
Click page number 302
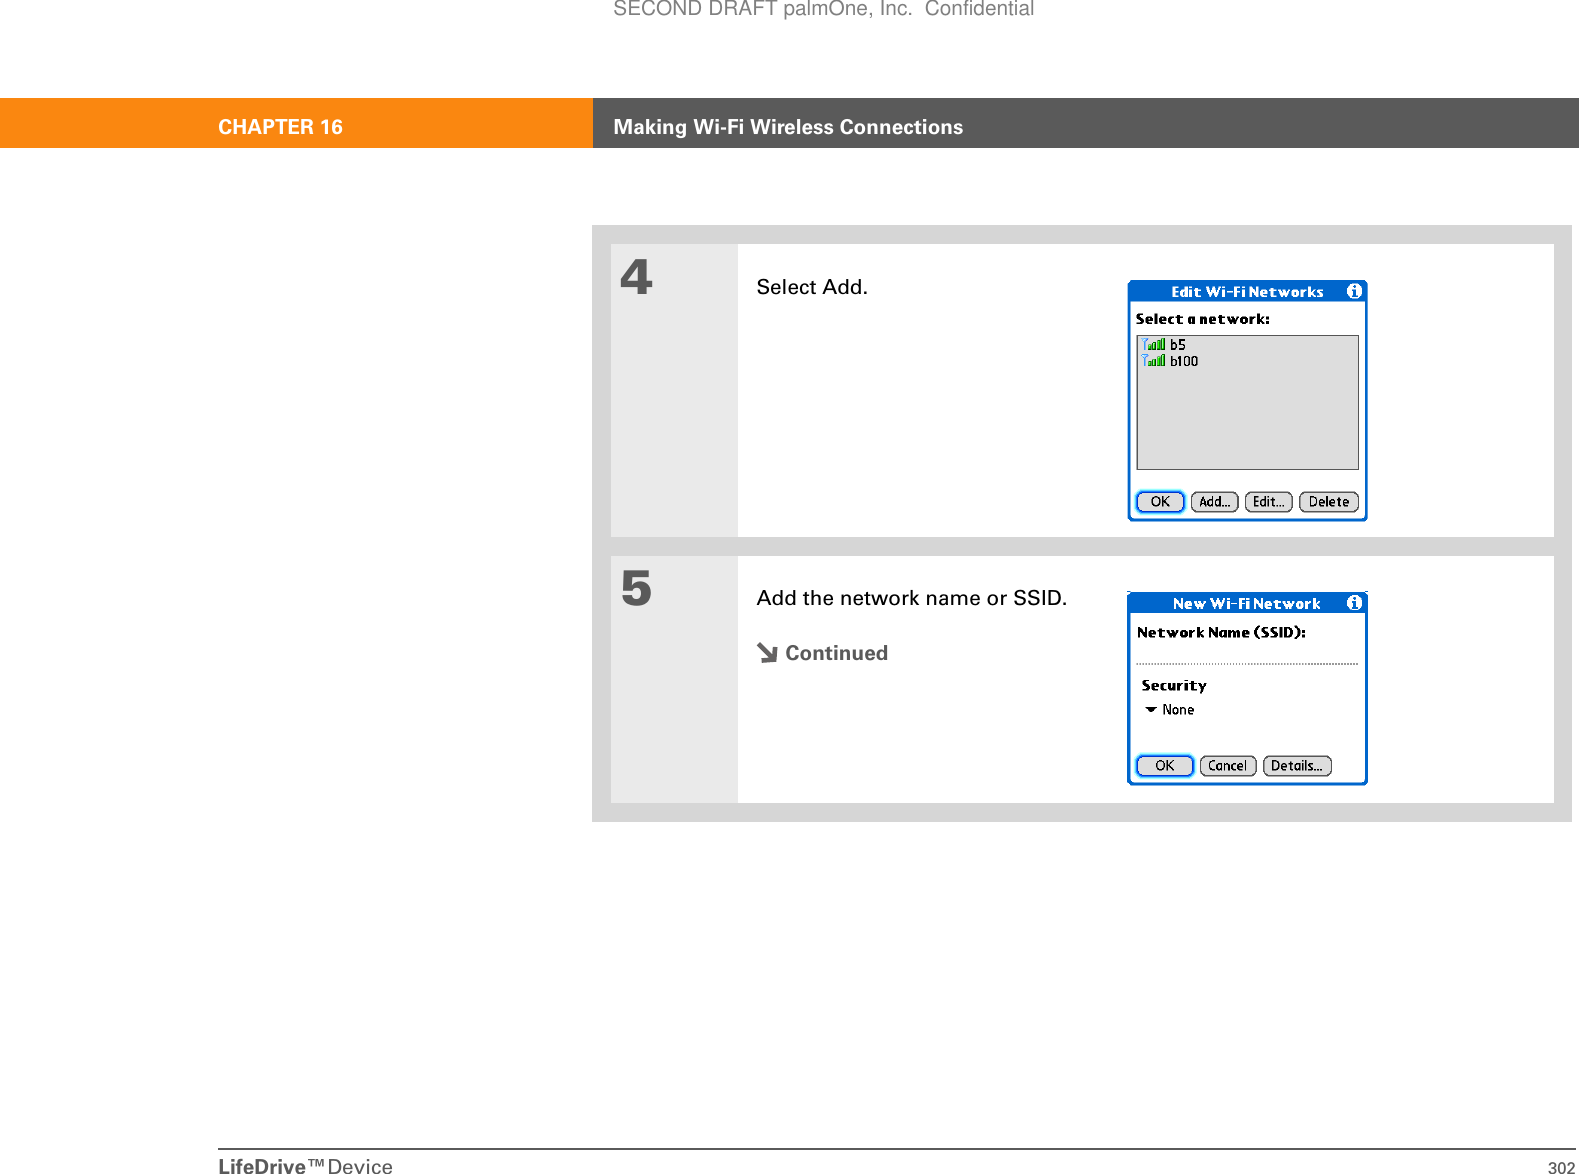click(x=1561, y=1167)
